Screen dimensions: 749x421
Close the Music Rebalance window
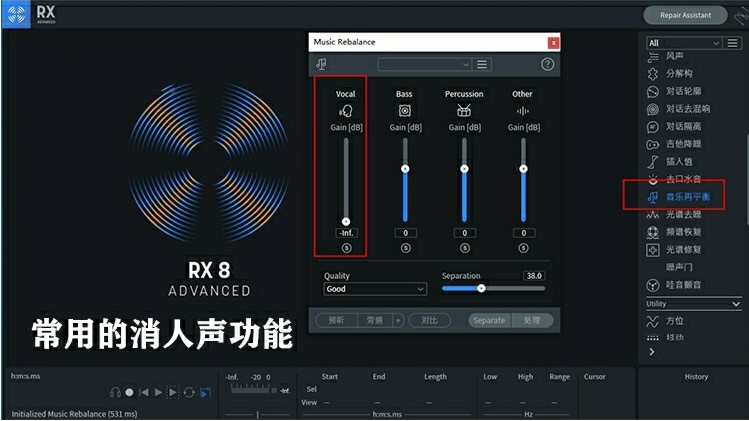pos(553,43)
